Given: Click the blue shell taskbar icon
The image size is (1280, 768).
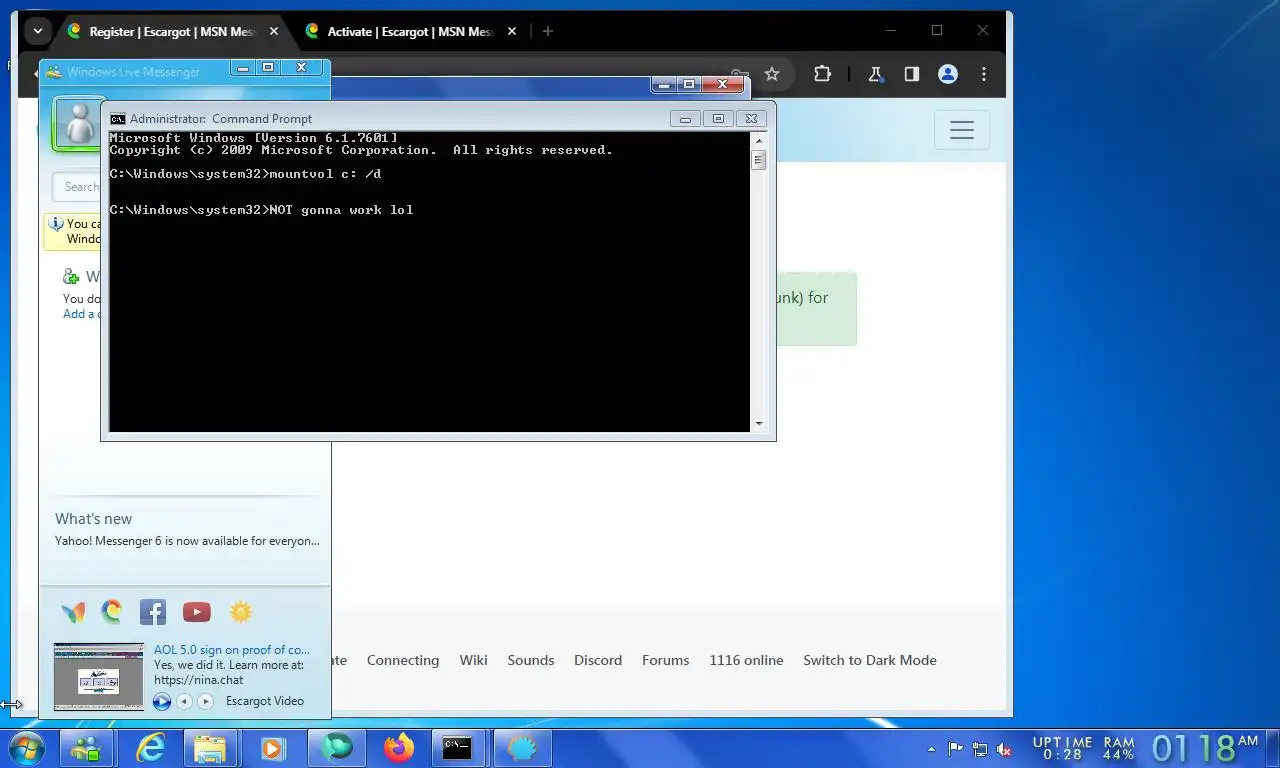Looking at the screenshot, I should [522, 748].
